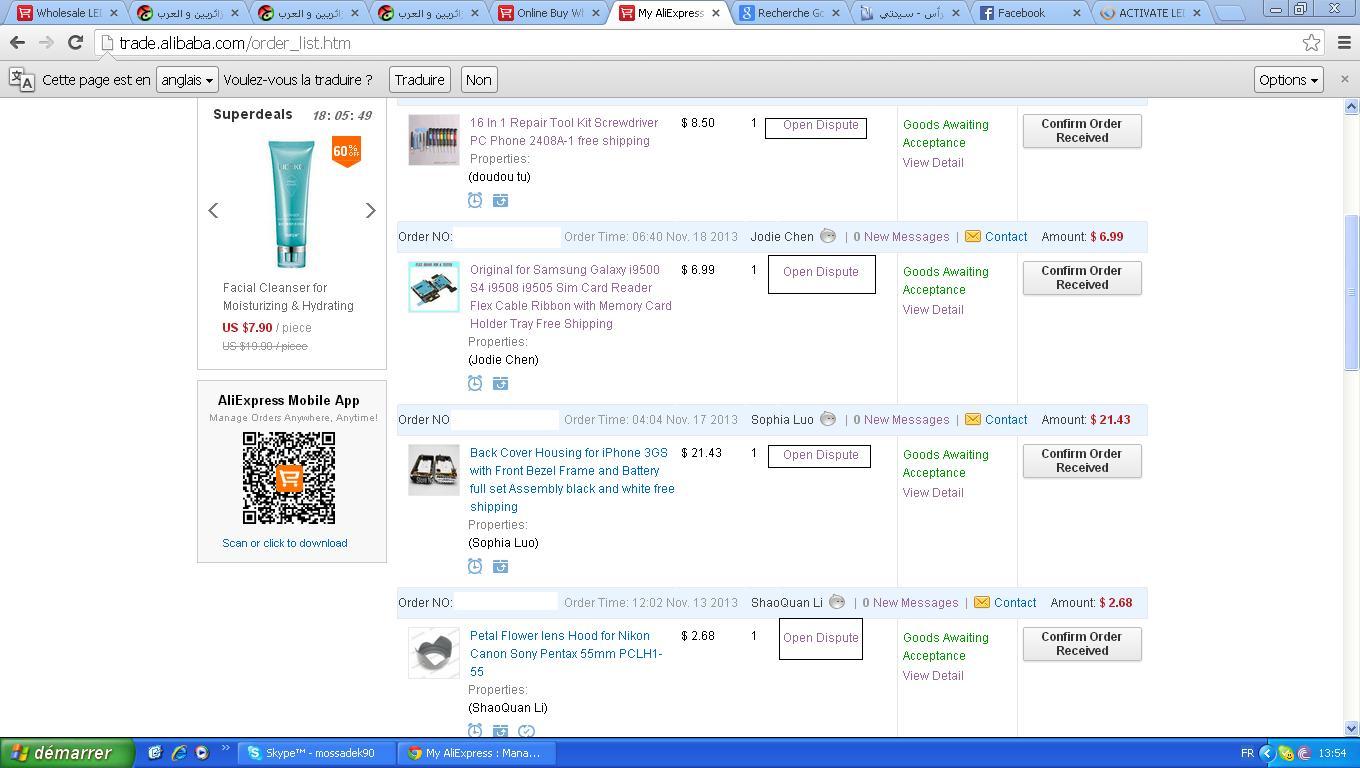Screen dimensions: 1360x768
Task: Open the Windows démarrer start button
Action: (67, 753)
